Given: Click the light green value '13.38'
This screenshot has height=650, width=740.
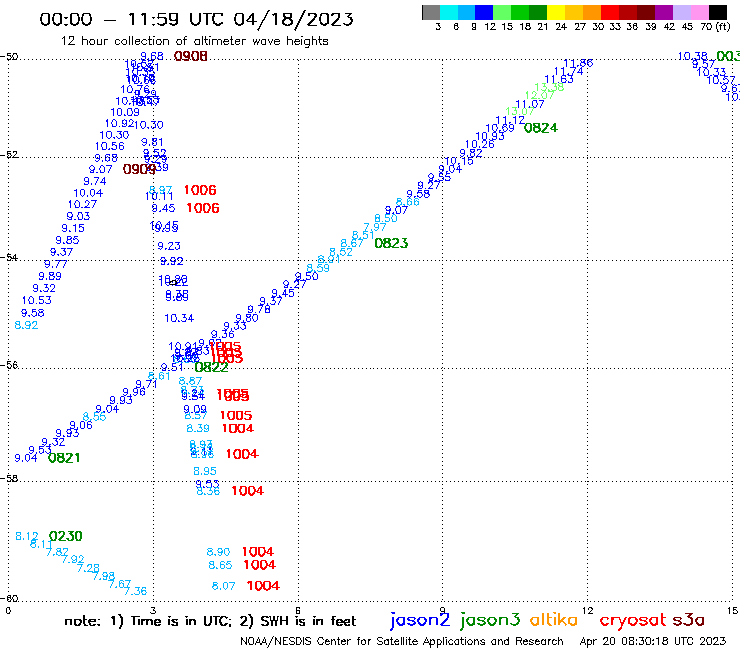Looking at the screenshot, I should (x=549, y=87).
